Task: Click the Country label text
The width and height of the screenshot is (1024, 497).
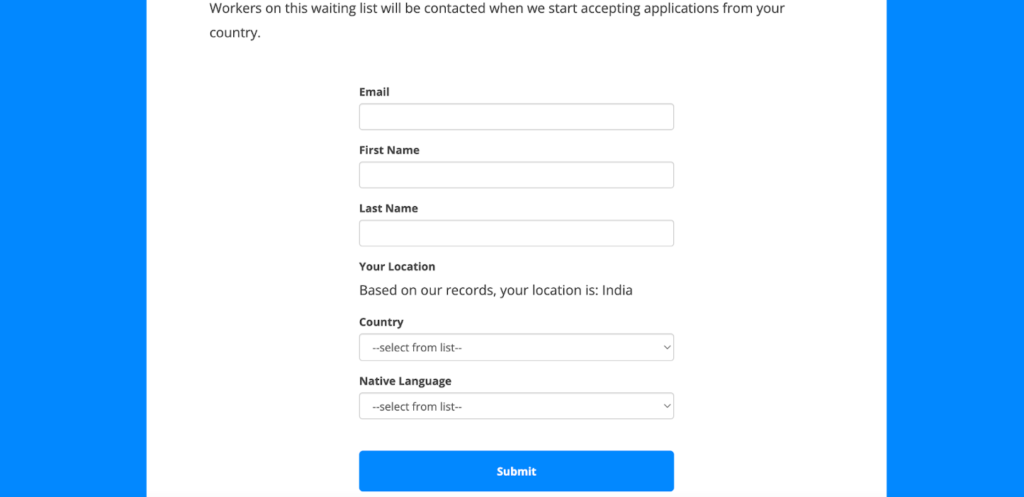Action: pos(381,322)
